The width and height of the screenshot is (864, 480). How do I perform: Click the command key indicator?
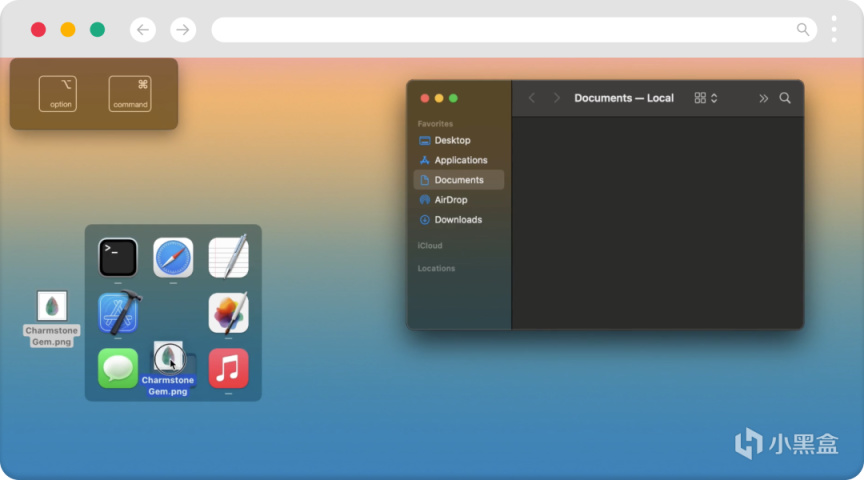click(x=130, y=94)
